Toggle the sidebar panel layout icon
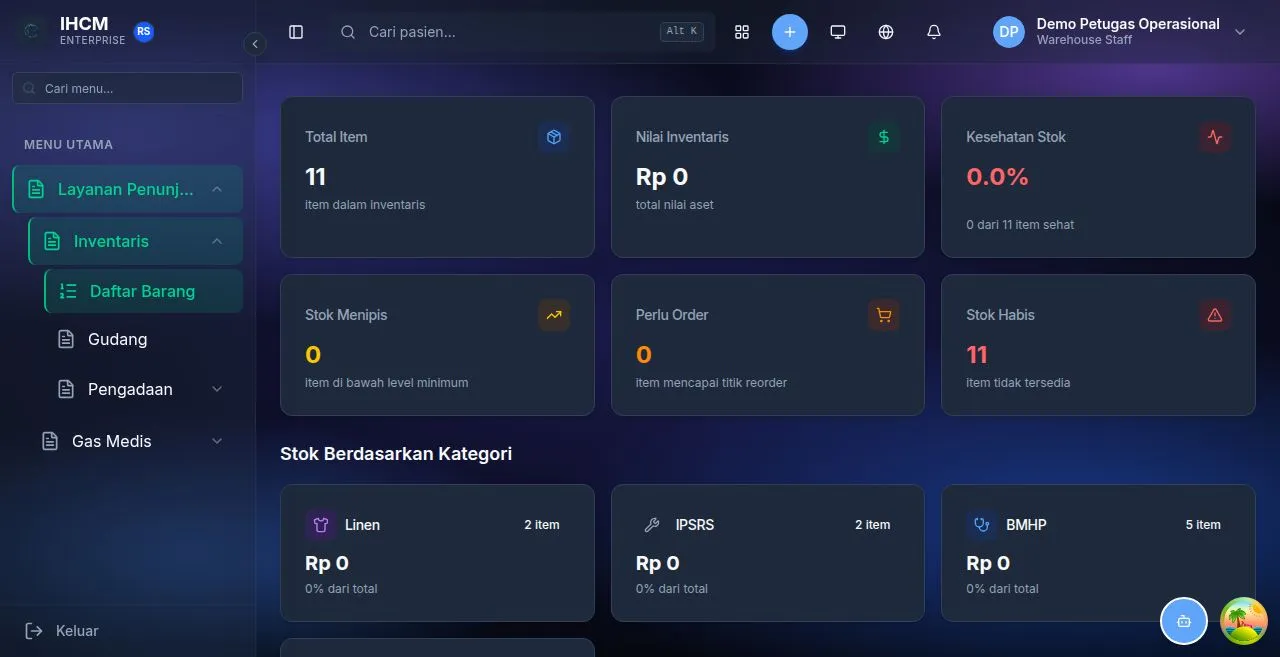1280x657 pixels. pyautogui.click(x=296, y=32)
